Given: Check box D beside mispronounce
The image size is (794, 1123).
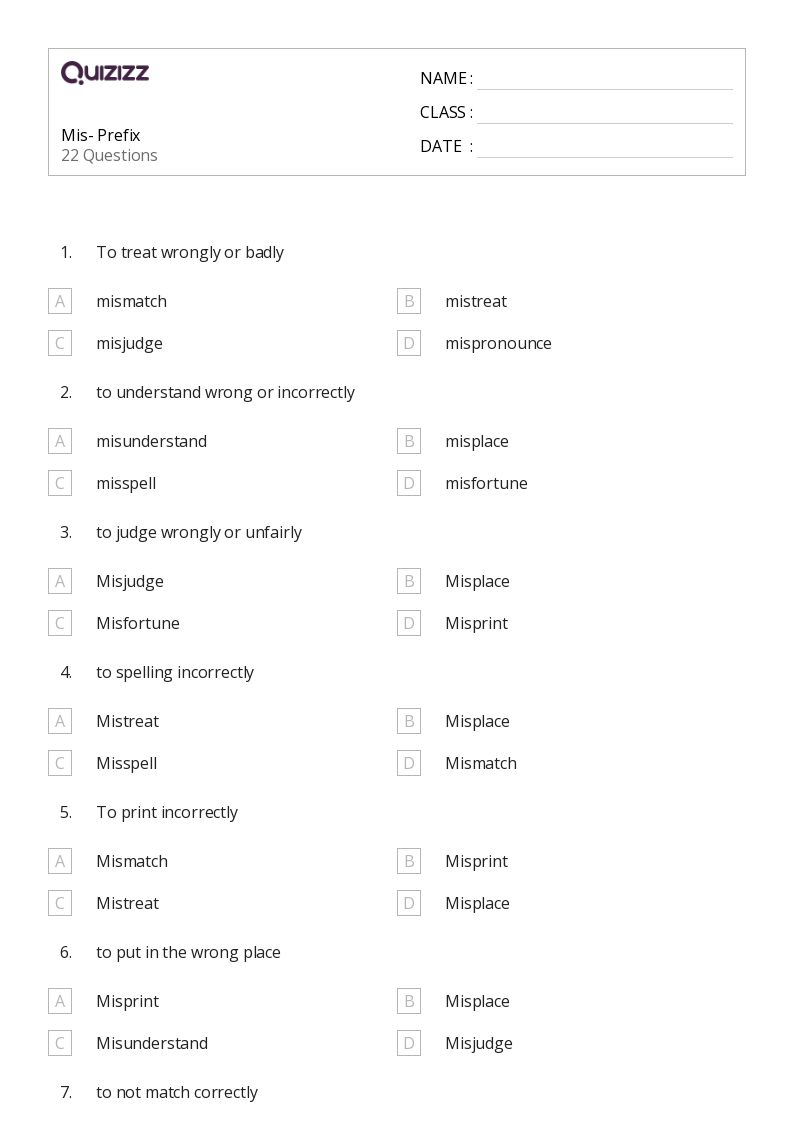Looking at the screenshot, I should (x=409, y=343).
